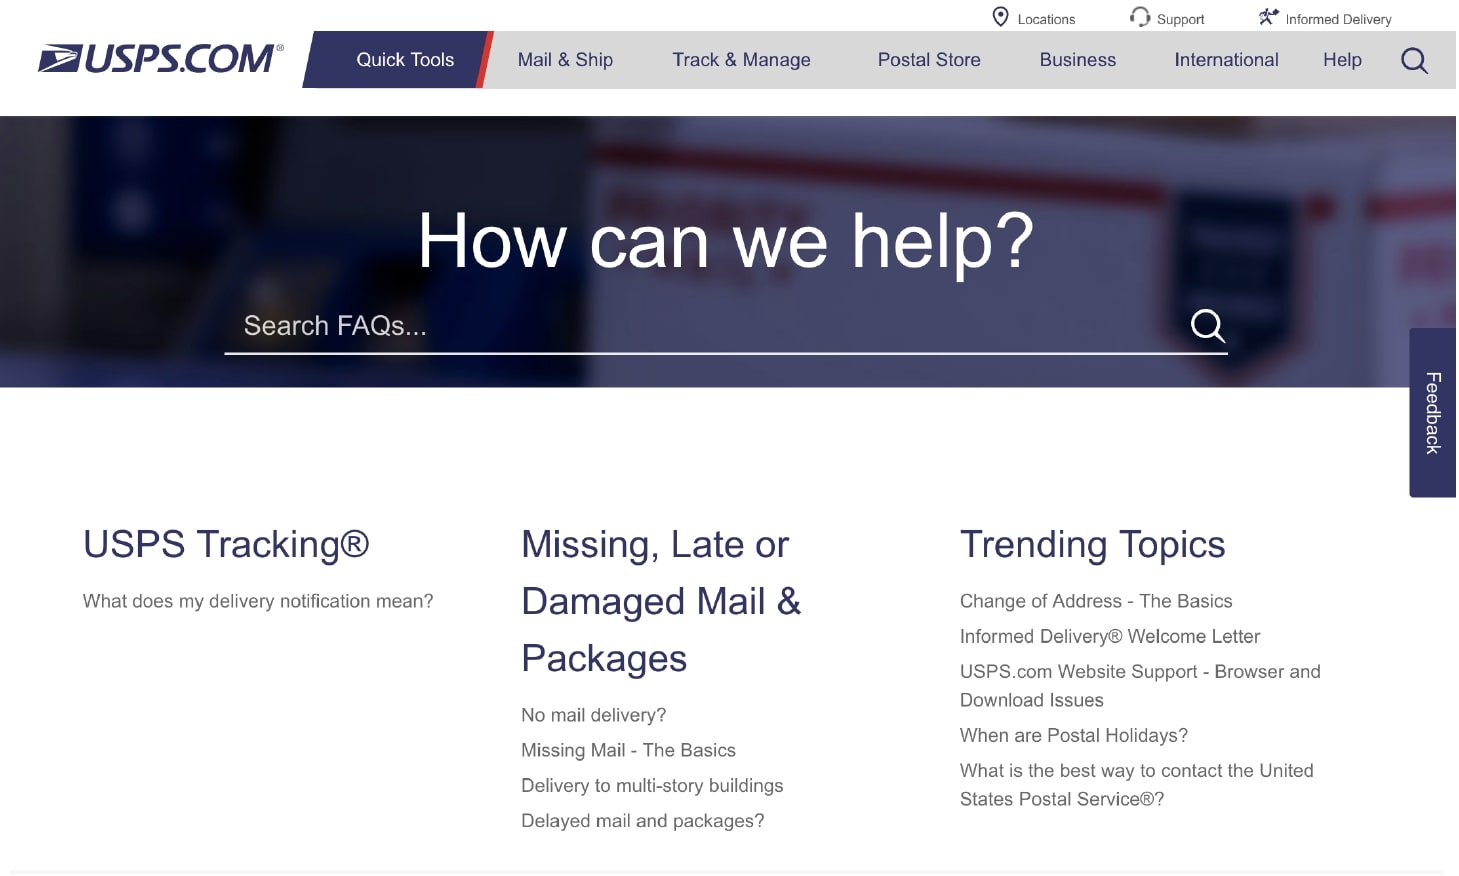The height and width of the screenshot is (876, 1459).
Task: Open "Delayed mail and packages?" article
Action: click(x=642, y=820)
